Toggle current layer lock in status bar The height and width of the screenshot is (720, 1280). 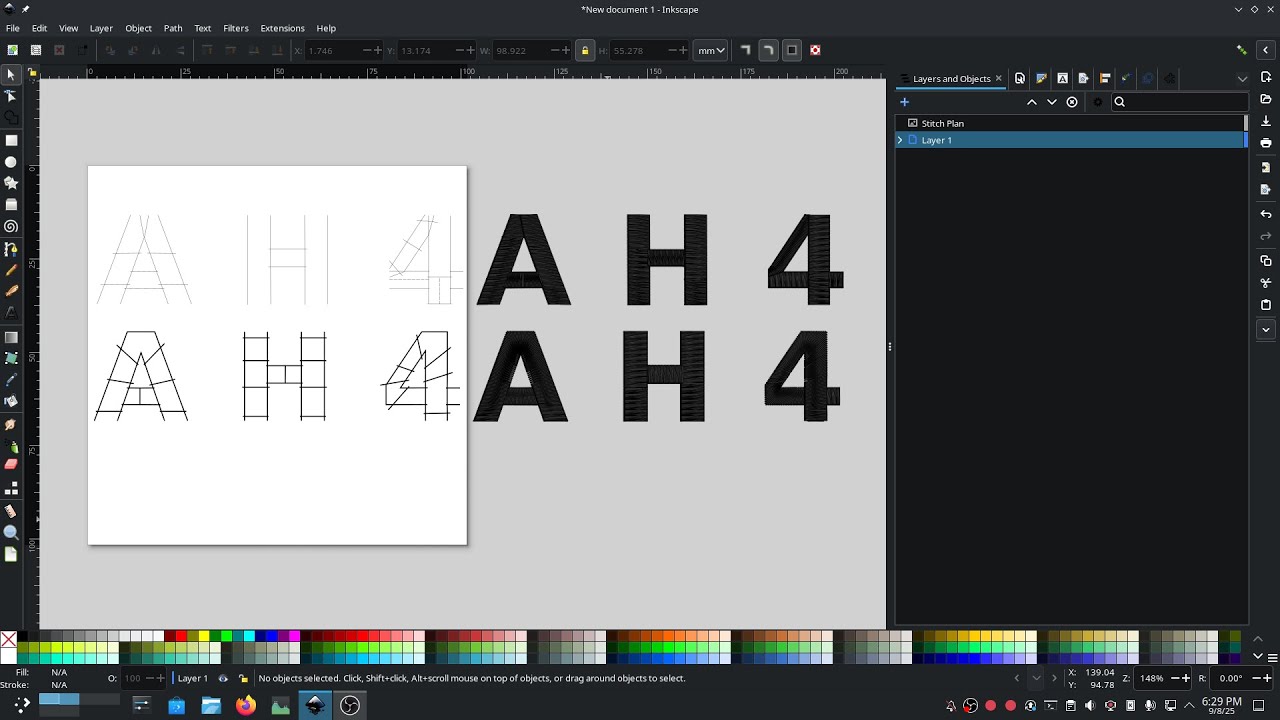tap(243, 678)
